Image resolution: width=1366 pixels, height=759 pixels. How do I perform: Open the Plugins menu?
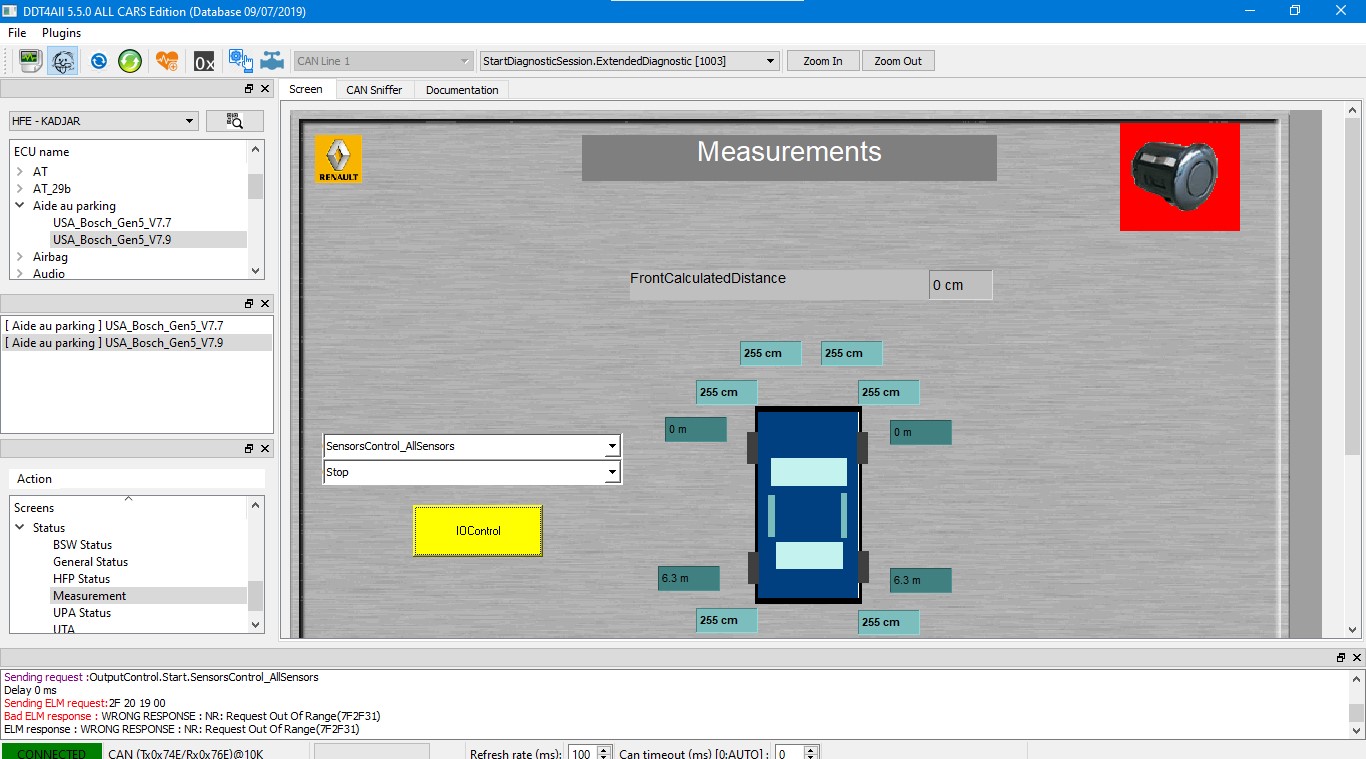62,33
